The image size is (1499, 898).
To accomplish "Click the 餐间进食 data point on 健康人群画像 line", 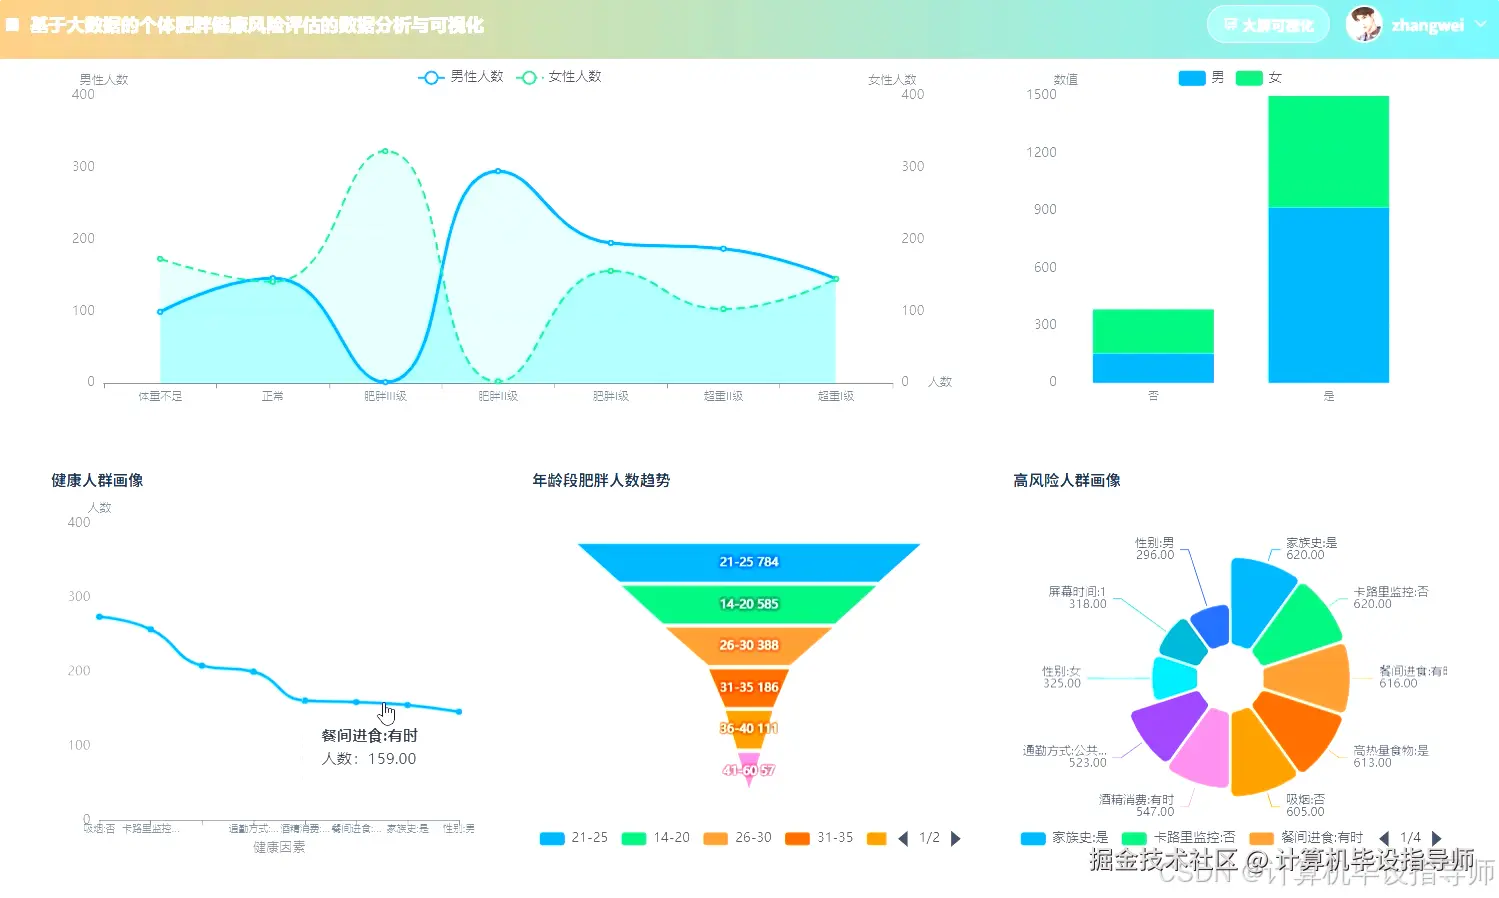I will [356, 702].
